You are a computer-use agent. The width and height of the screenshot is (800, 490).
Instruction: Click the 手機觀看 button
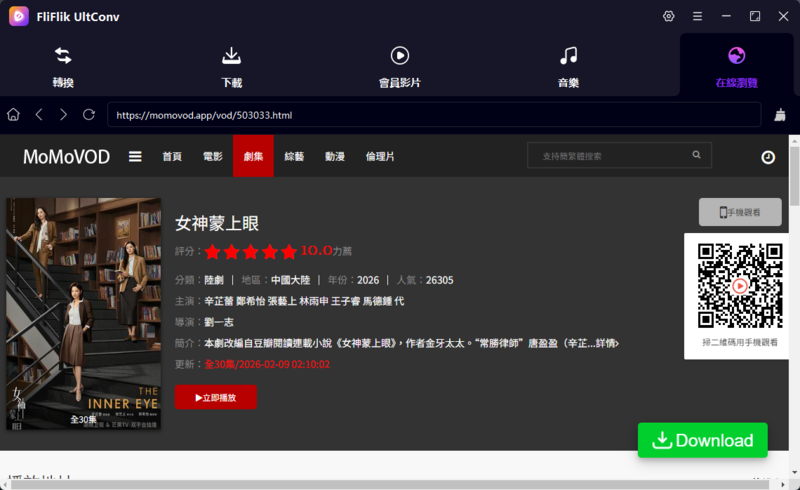pos(740,212)
